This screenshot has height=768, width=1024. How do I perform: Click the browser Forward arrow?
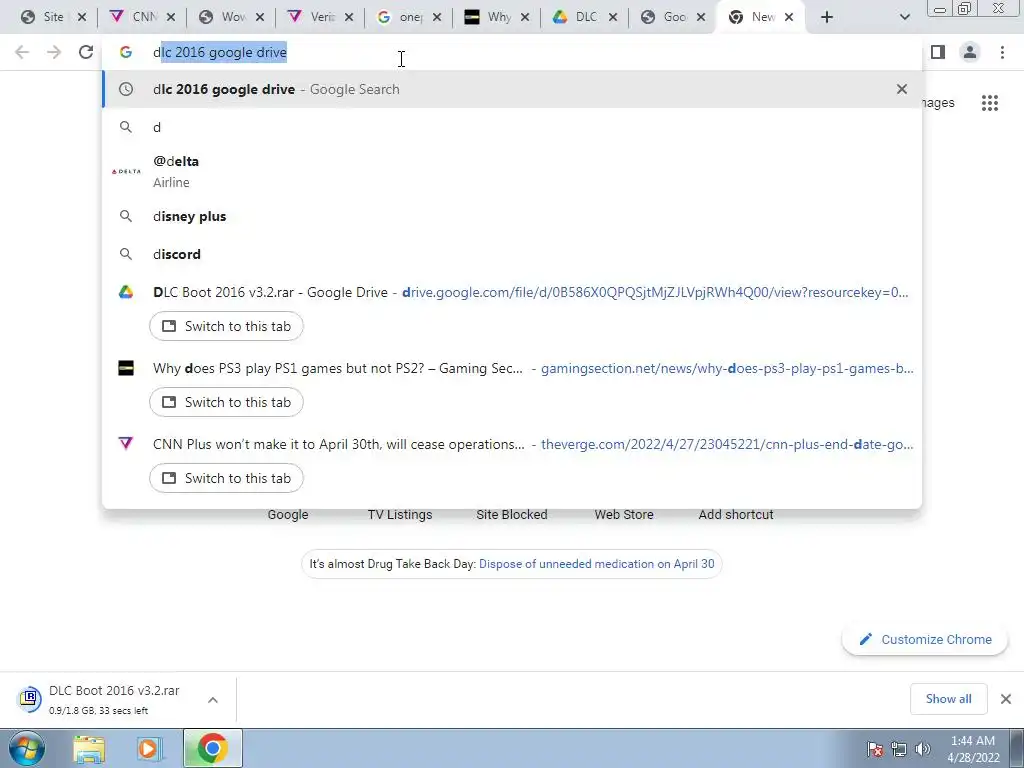tap(54, 52)
